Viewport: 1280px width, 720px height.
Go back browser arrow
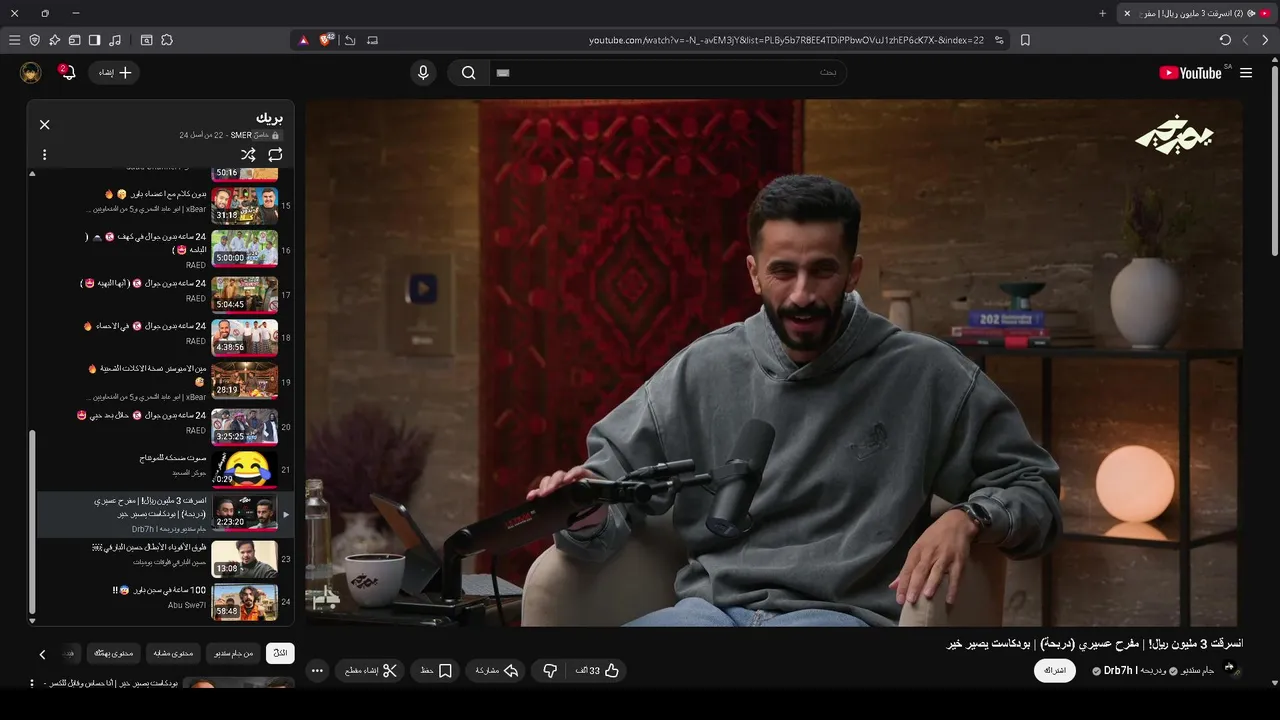[1266, 40]
